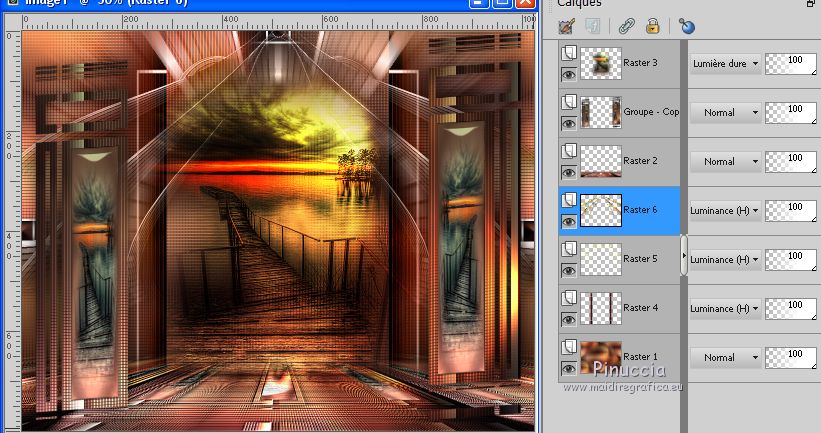The image size is (821, 433).
Task: Click the layer type icon of Raster 3
Action: tap(569, 53)
